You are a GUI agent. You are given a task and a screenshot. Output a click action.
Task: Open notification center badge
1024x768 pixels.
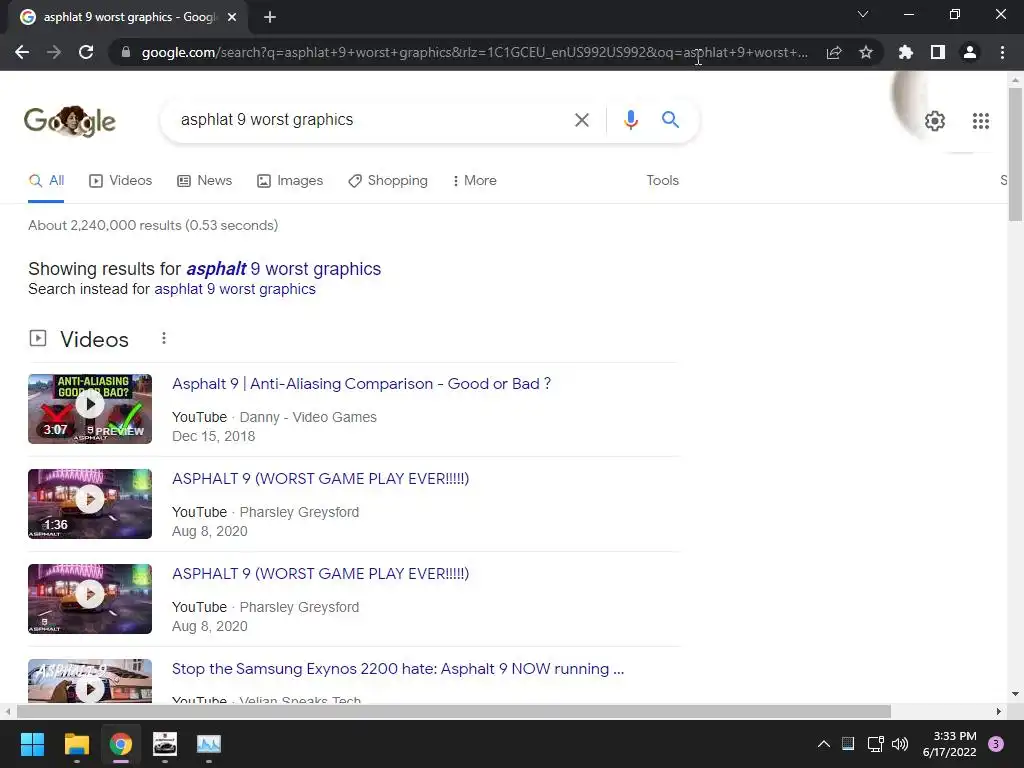[x=996, y=744]
